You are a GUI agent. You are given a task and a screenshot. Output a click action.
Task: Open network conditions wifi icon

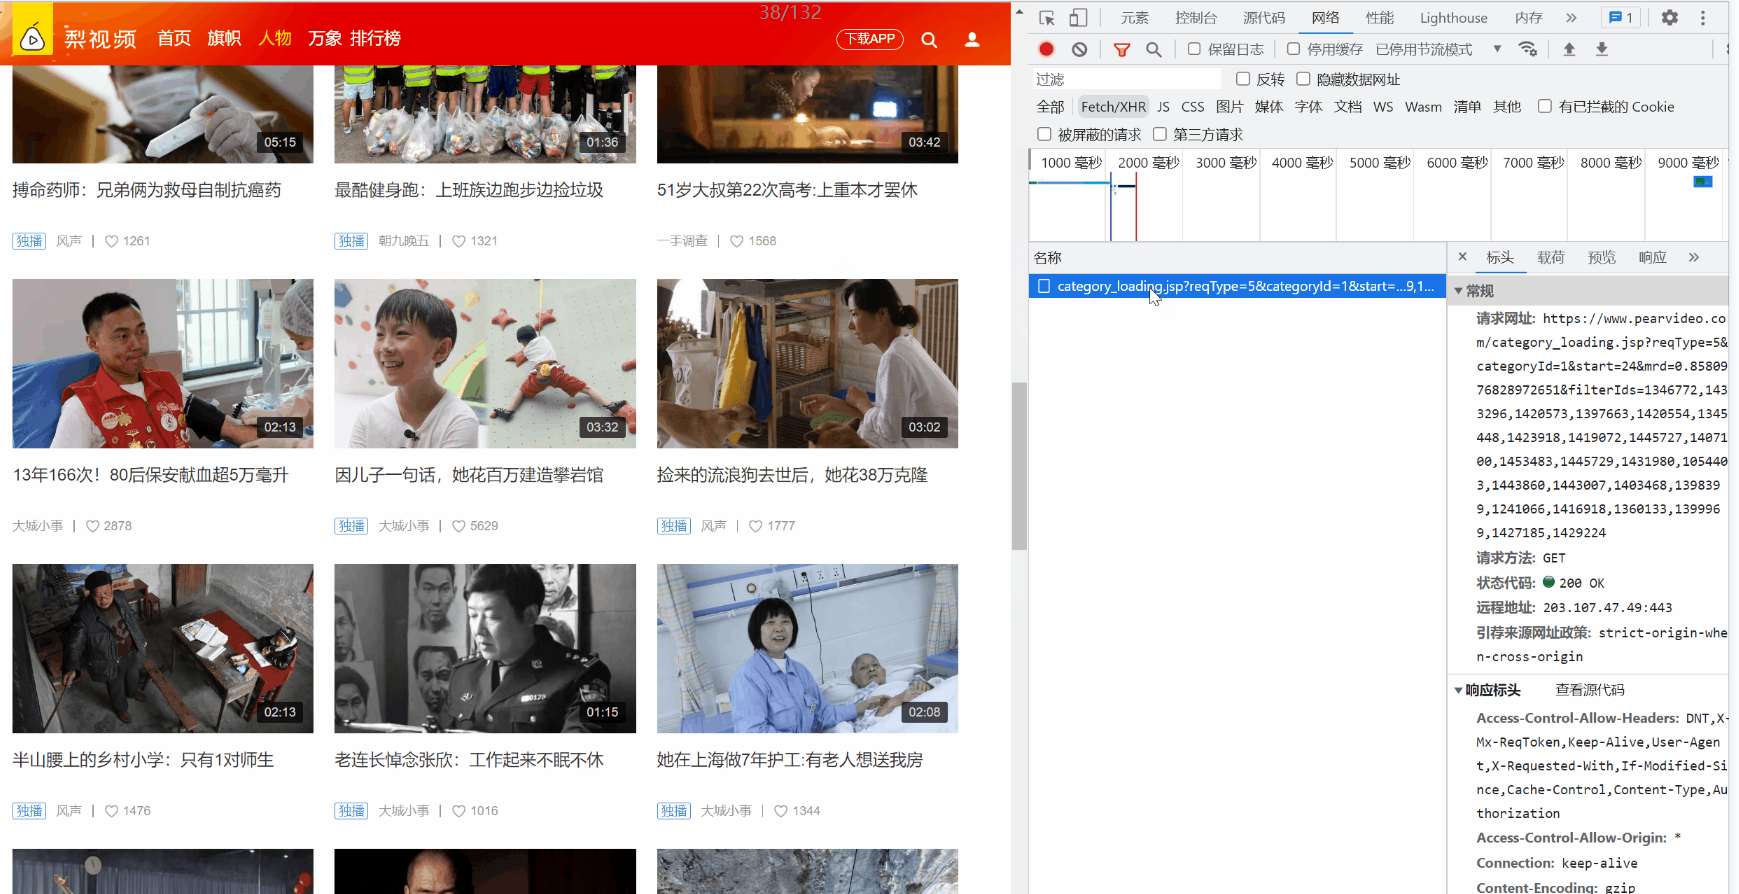1528,49
